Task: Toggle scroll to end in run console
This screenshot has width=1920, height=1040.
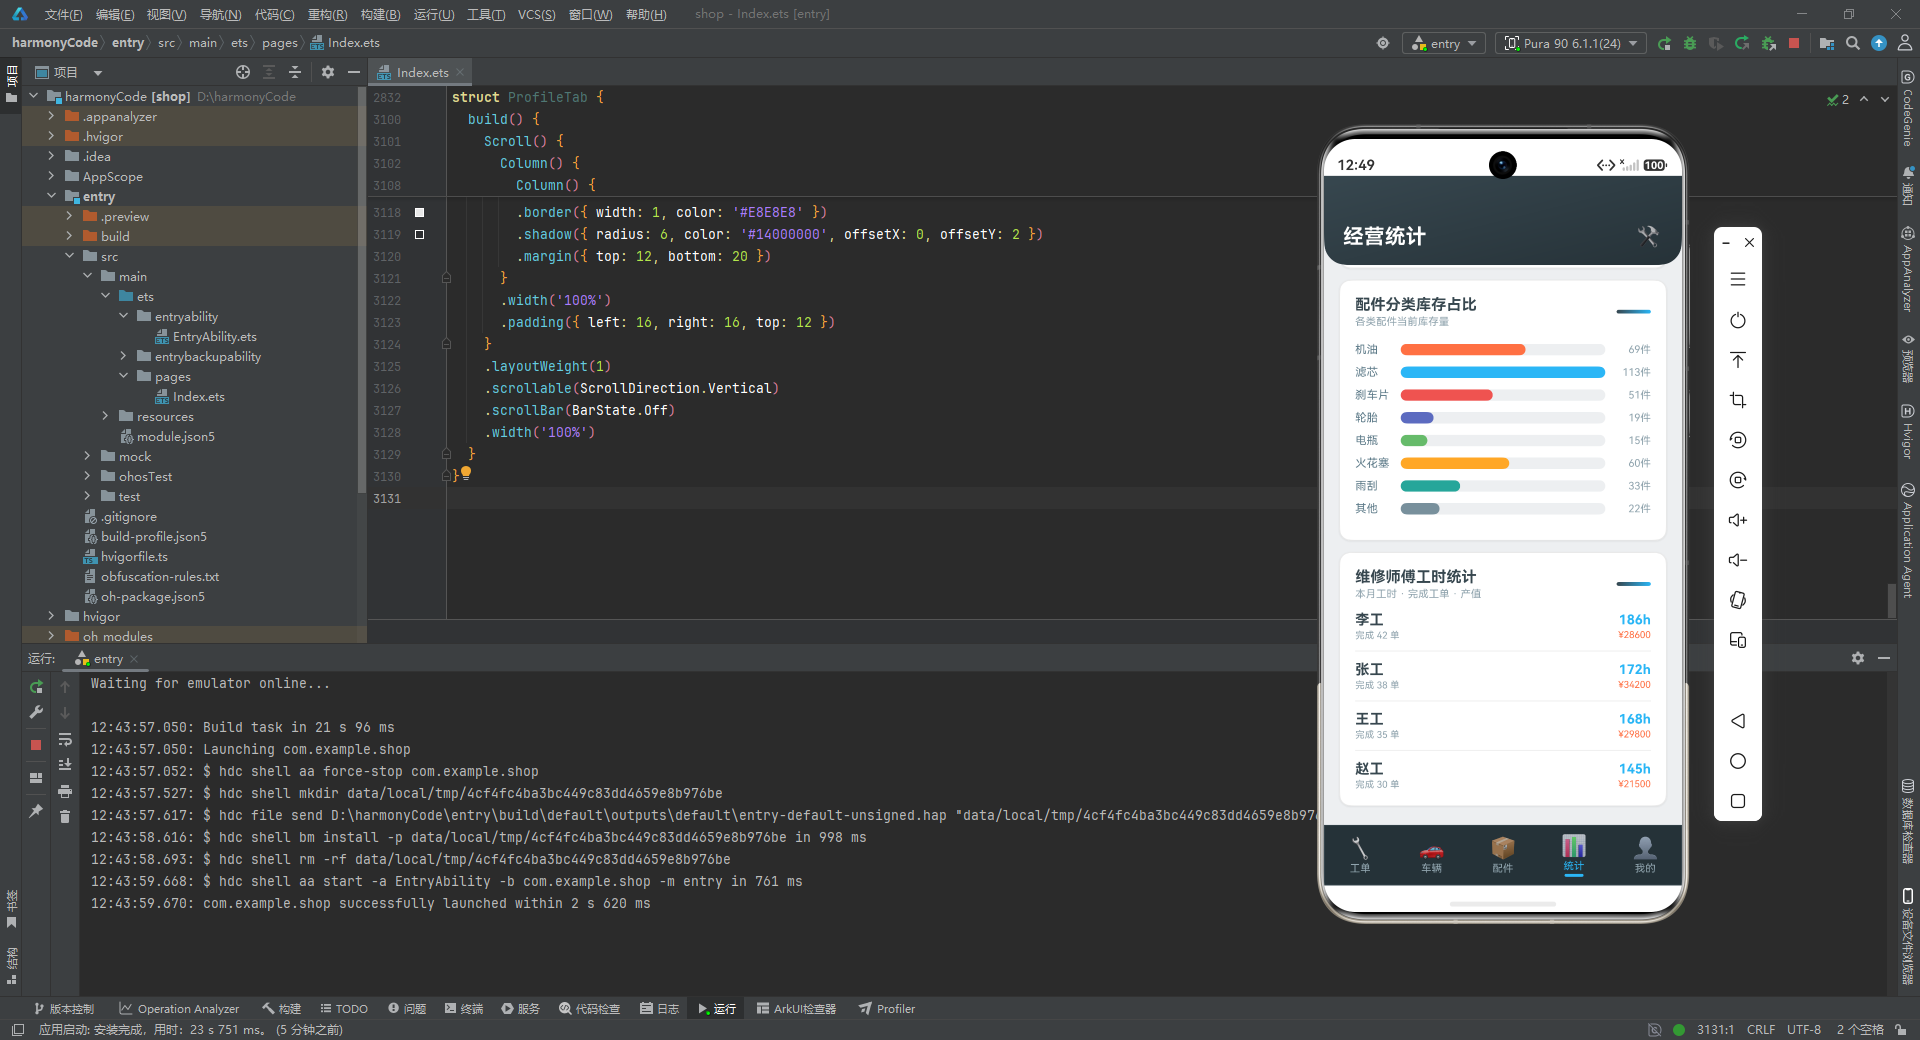Action: click(x=64, y=764)
